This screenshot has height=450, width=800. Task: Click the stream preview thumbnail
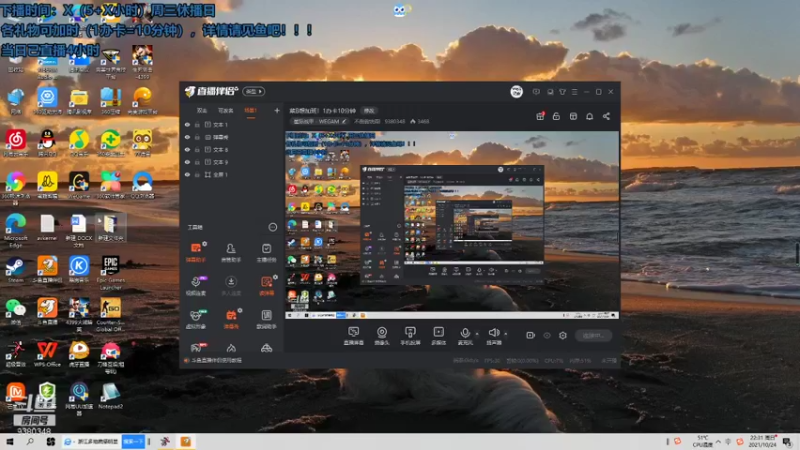(x=452, y=225)
